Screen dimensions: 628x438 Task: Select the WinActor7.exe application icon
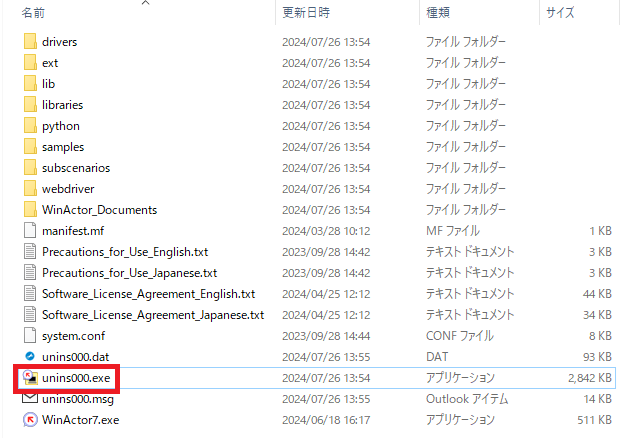[29, 420]
